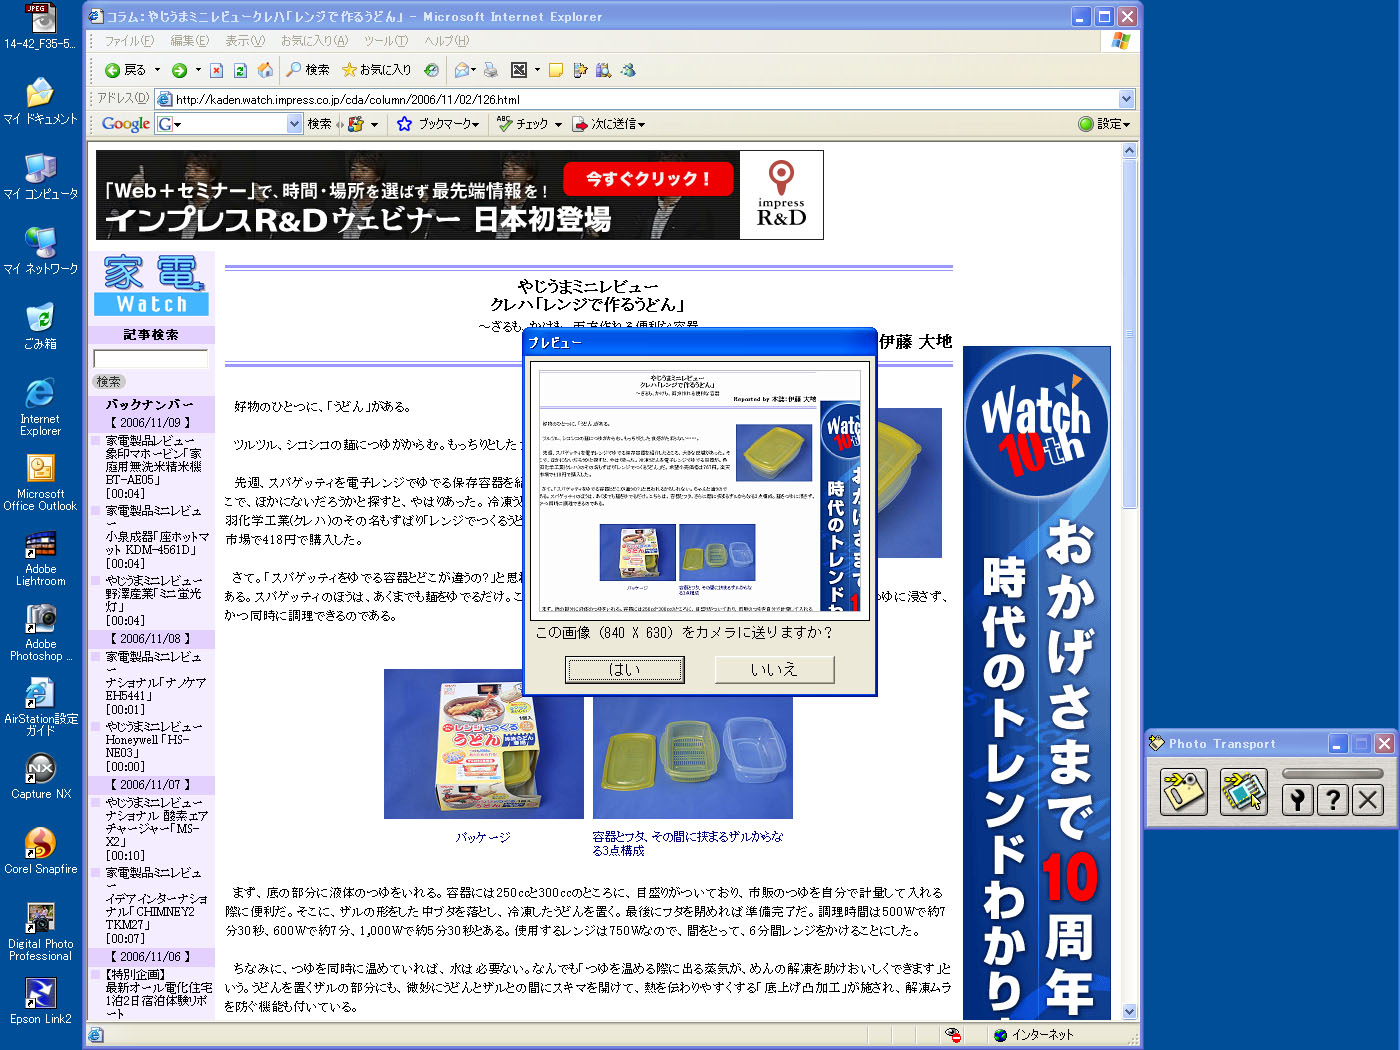This screenshot has width=1400, height=1050.
Task: Open the 設定 dropdown in Google toolbar
Action: 1105,124
